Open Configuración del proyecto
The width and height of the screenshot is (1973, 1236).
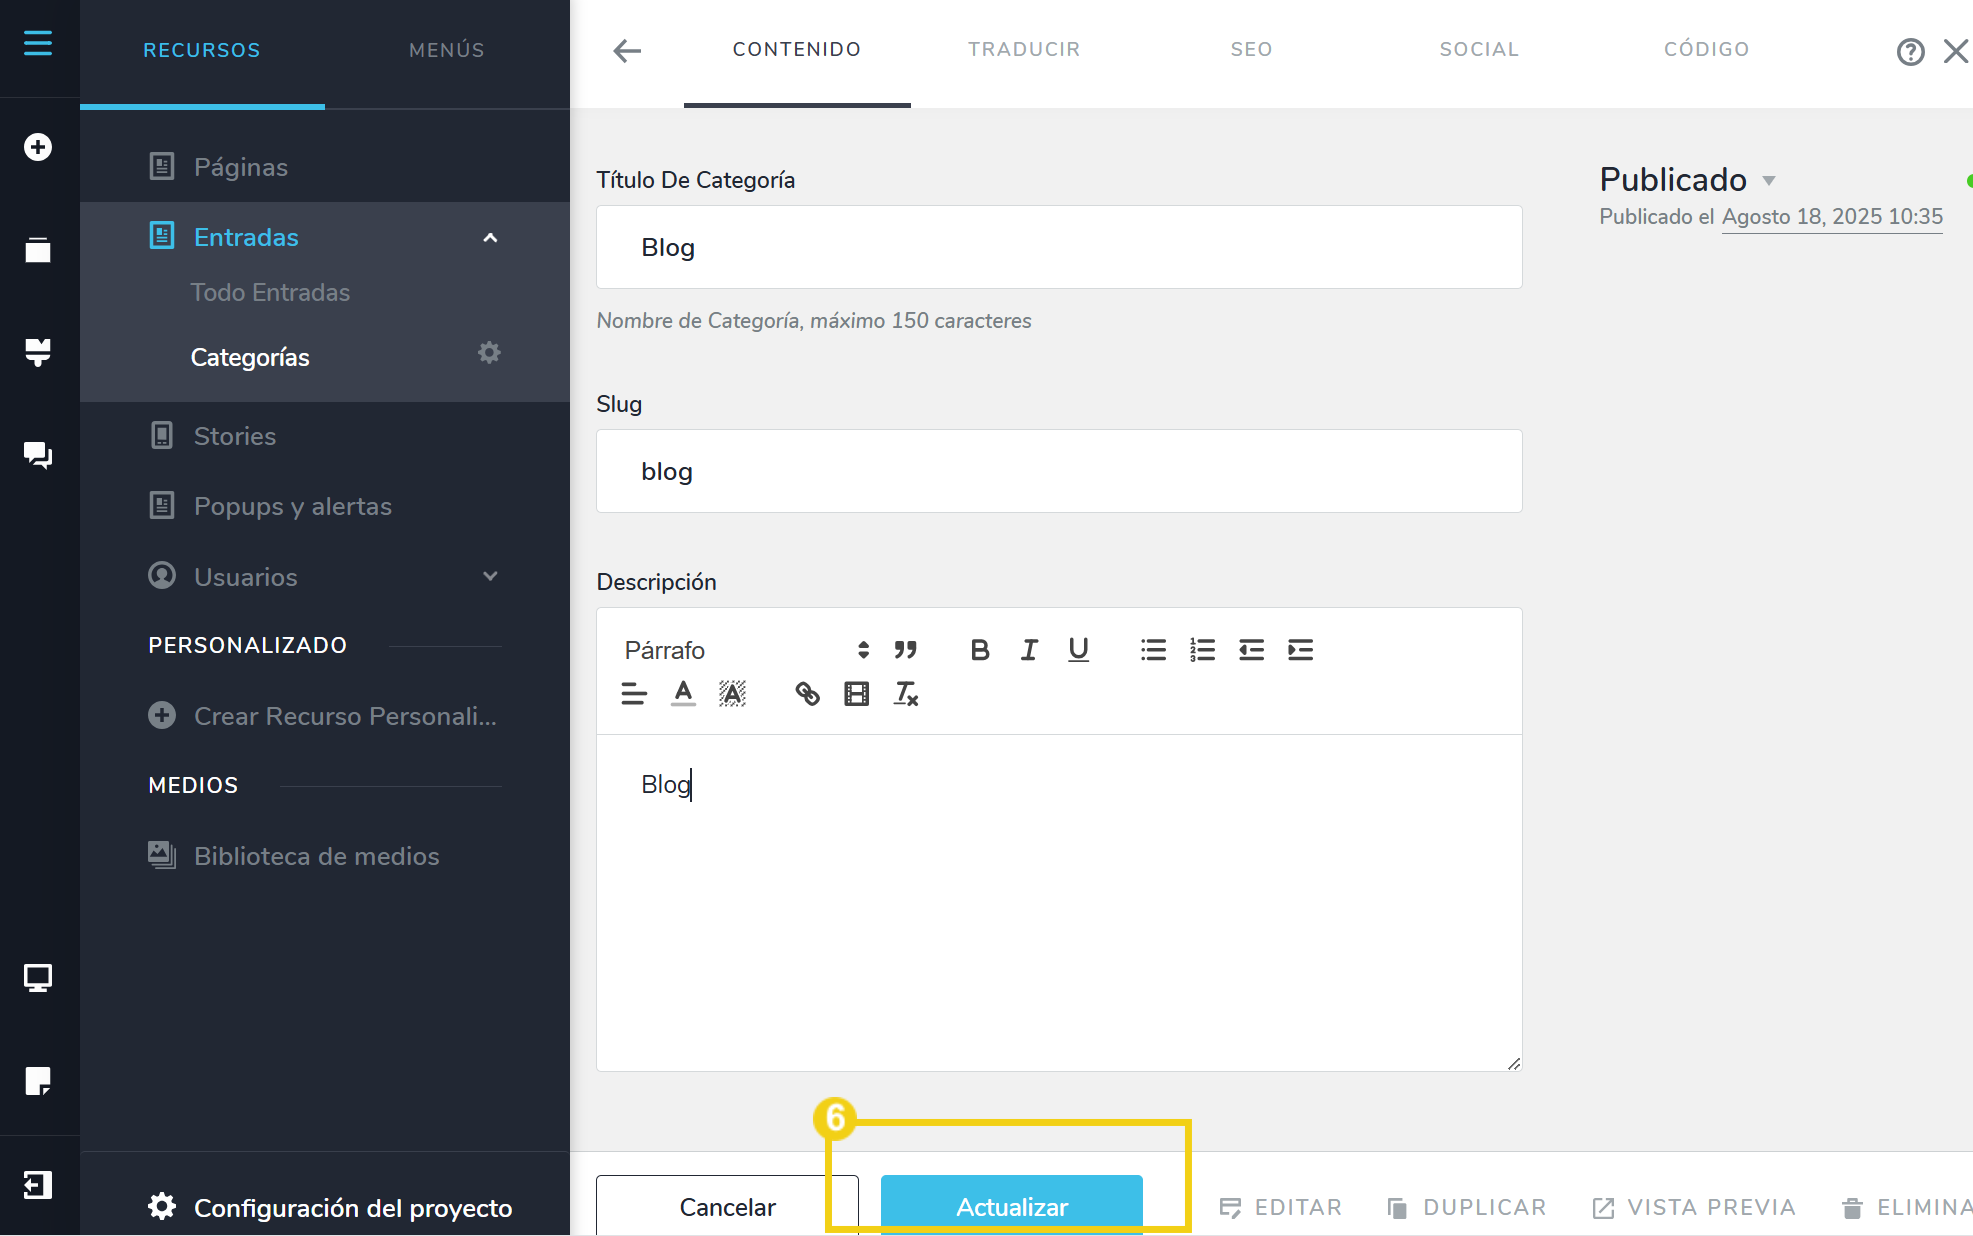tap(331, 1207)
